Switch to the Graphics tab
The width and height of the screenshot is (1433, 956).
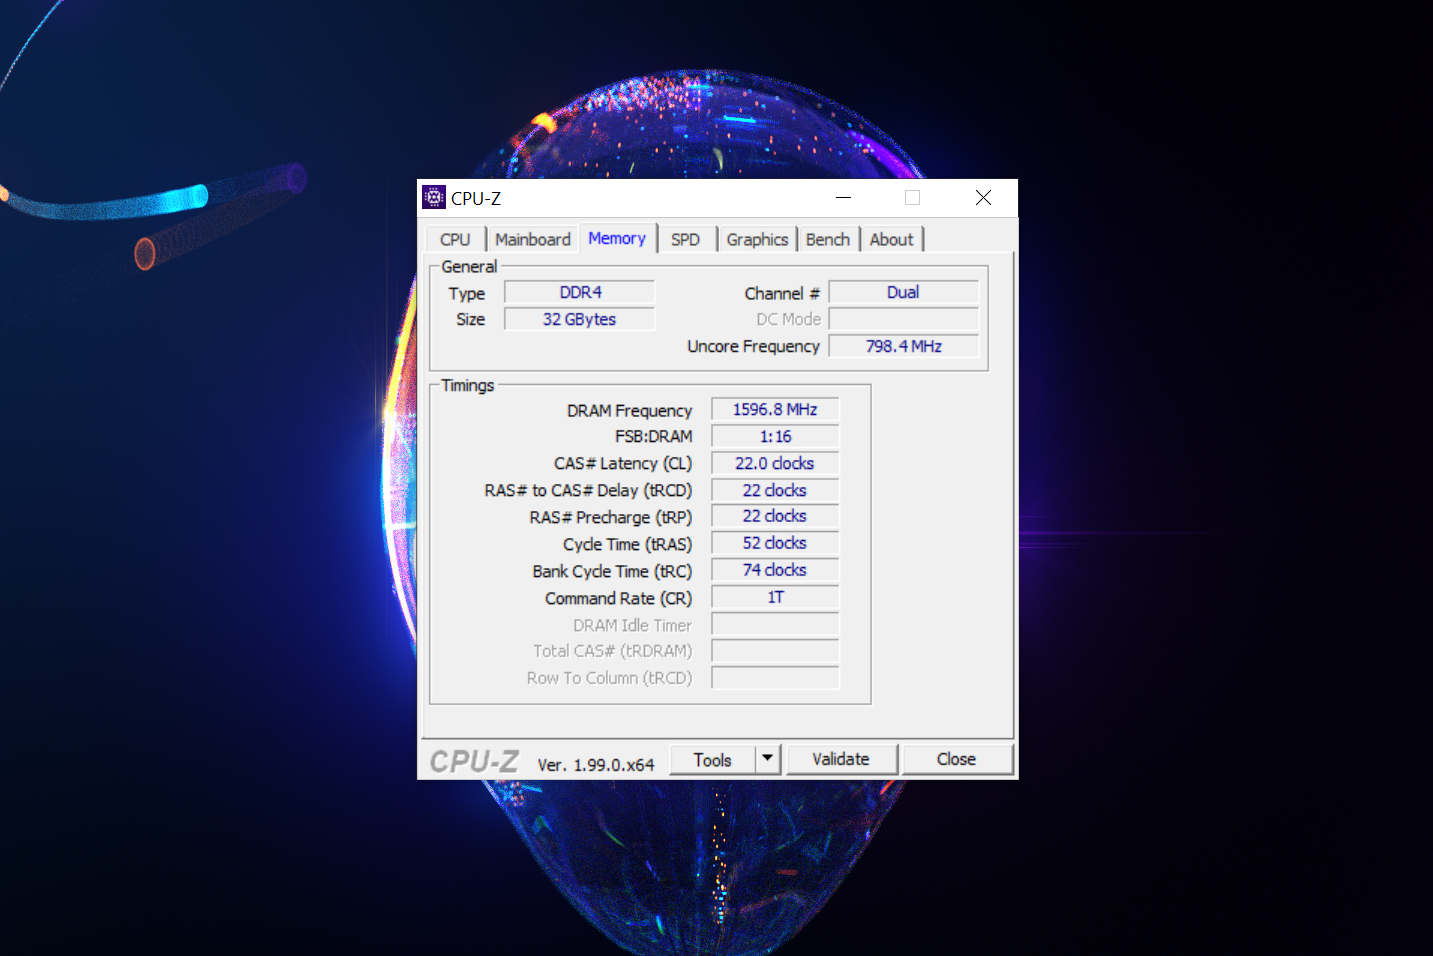(x=757, y=239)
